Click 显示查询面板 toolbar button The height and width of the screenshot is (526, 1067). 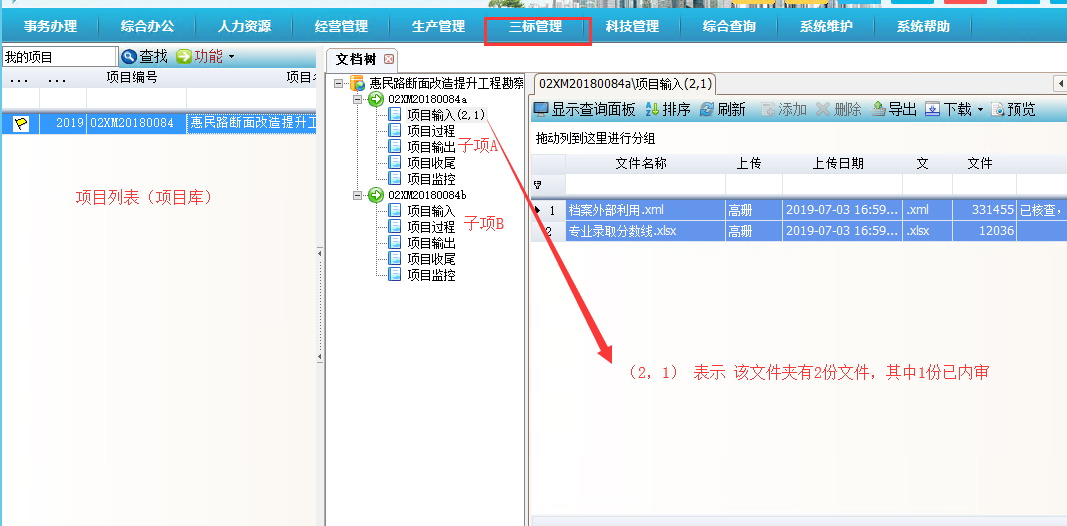point(584,110)
